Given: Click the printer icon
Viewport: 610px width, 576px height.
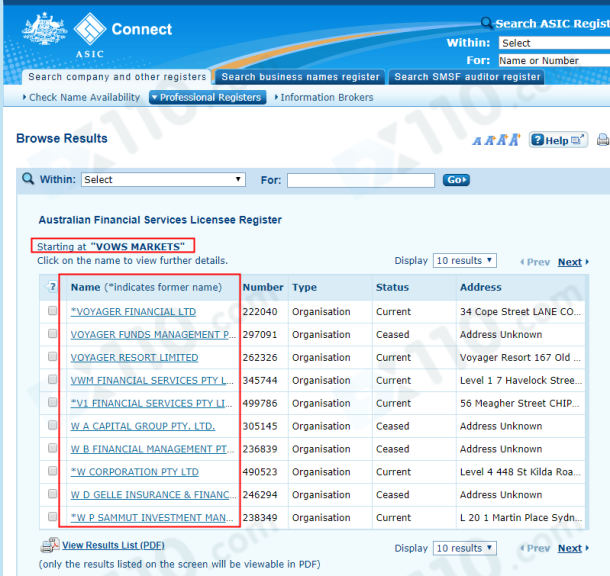Looking at the screenshot, I should (x=603, y=140).
